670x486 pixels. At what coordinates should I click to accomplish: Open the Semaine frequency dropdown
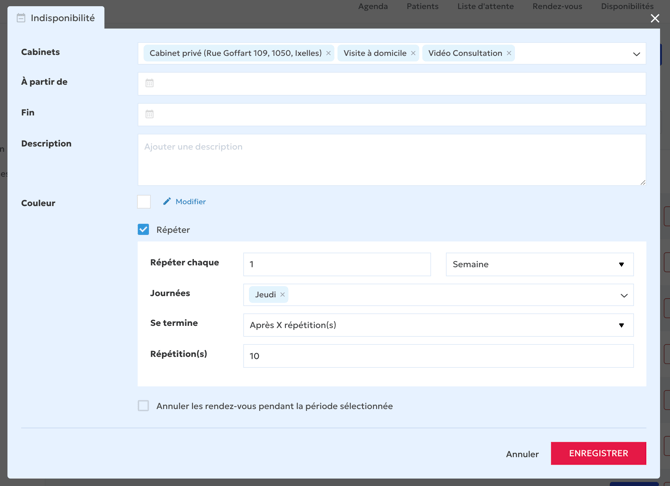(x=539, y=265)
